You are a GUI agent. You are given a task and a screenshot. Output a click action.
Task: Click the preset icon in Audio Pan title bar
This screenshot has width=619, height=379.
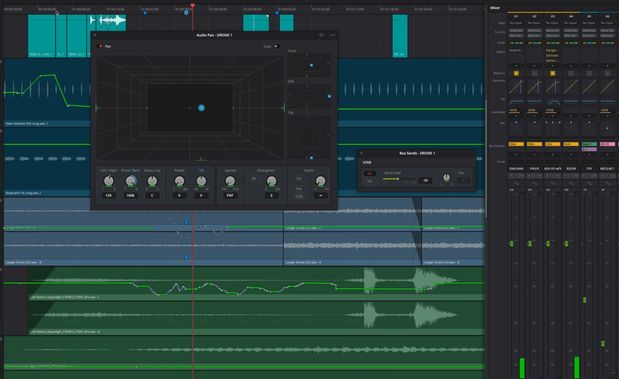pyautogui.click(x=321, y=35)
